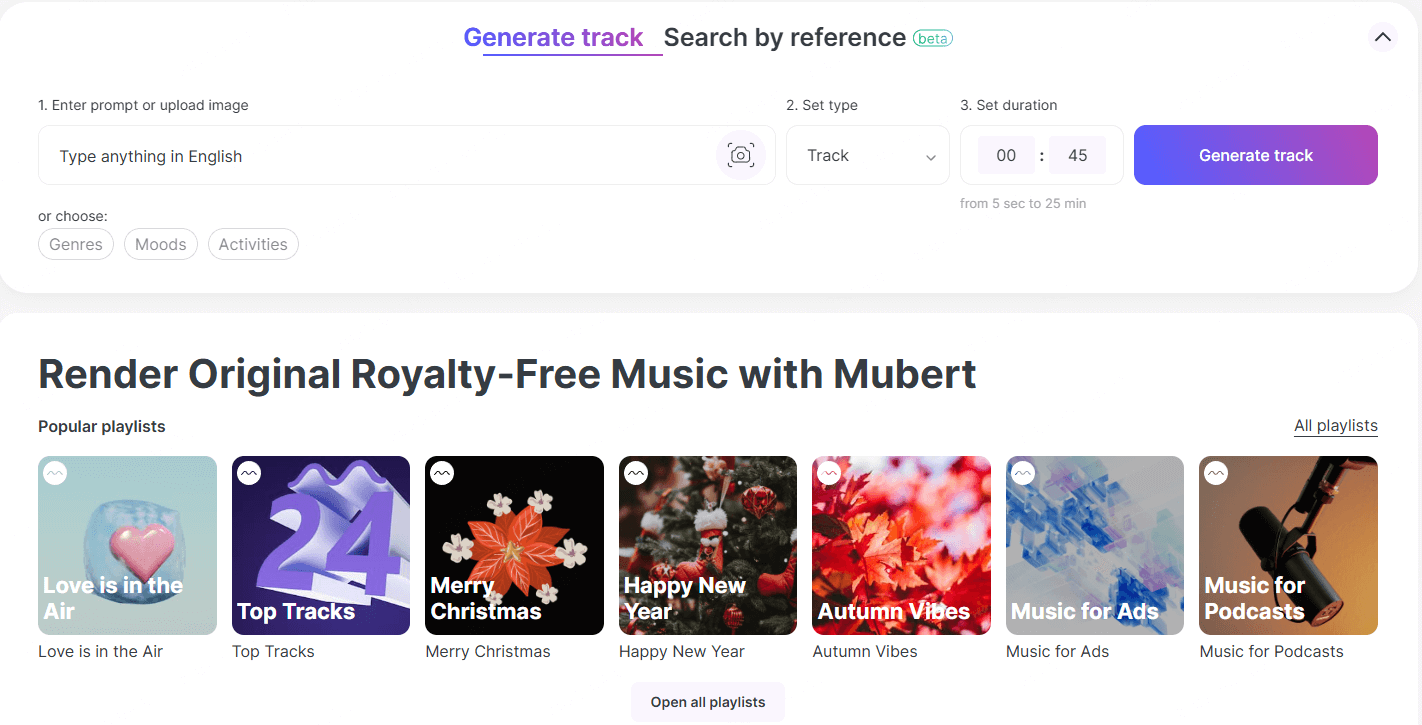Expand the Moods tag chooser
1422x725 pixels.
[161, 244]
